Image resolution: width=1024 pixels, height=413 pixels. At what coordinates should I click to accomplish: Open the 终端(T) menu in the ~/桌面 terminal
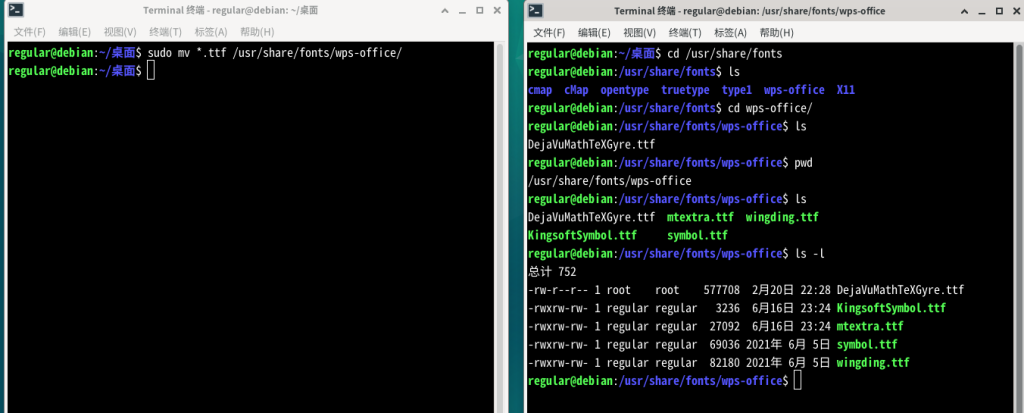[166, 32]
